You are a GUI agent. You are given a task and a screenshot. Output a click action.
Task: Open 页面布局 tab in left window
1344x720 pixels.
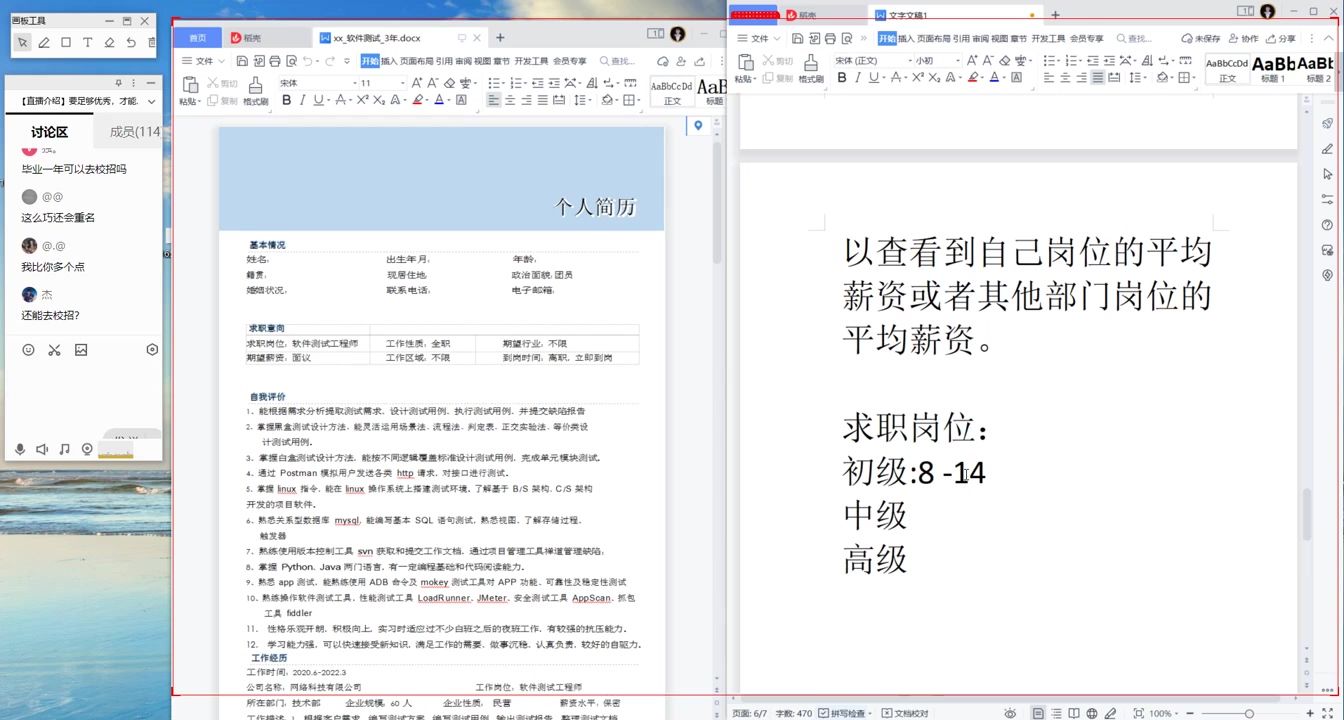(x=416, y=61)
